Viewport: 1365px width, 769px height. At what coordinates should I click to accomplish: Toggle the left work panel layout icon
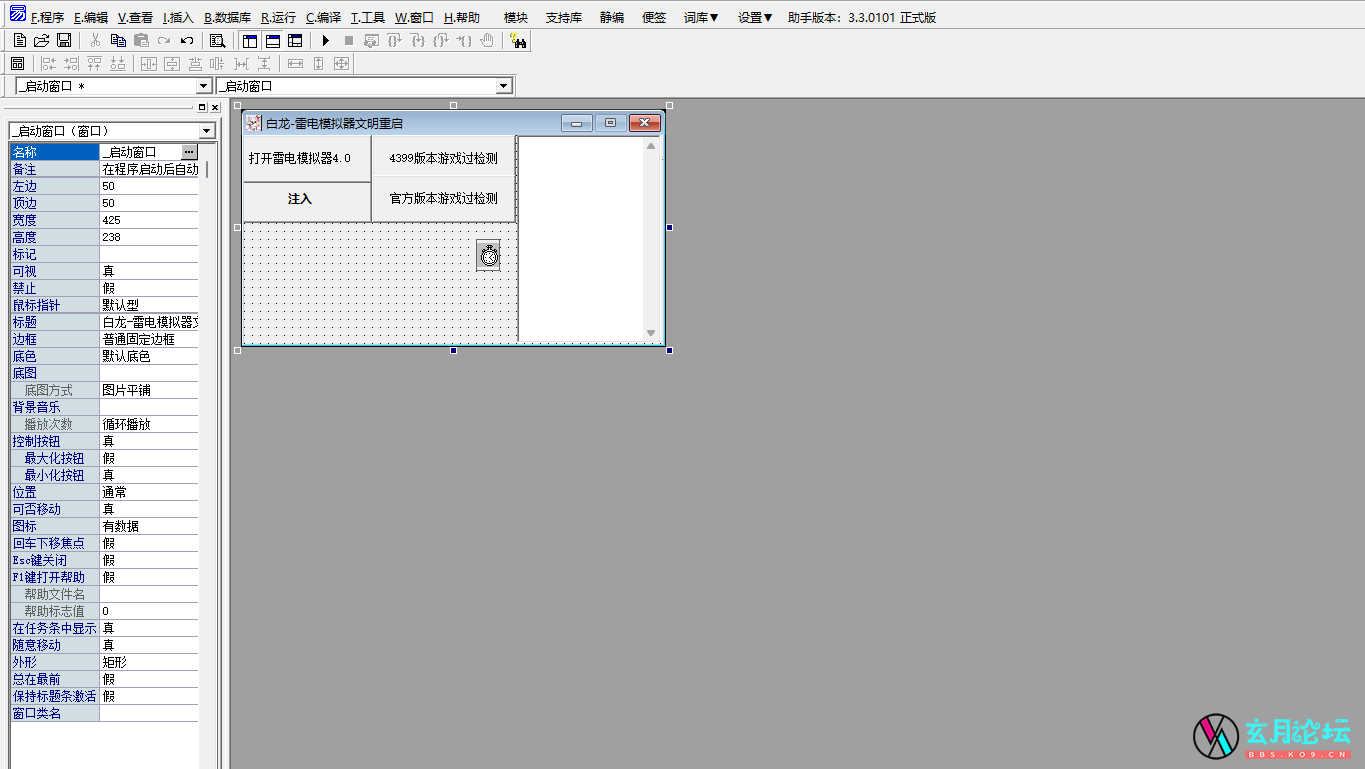pyautogui.click(x=249, y=41)
